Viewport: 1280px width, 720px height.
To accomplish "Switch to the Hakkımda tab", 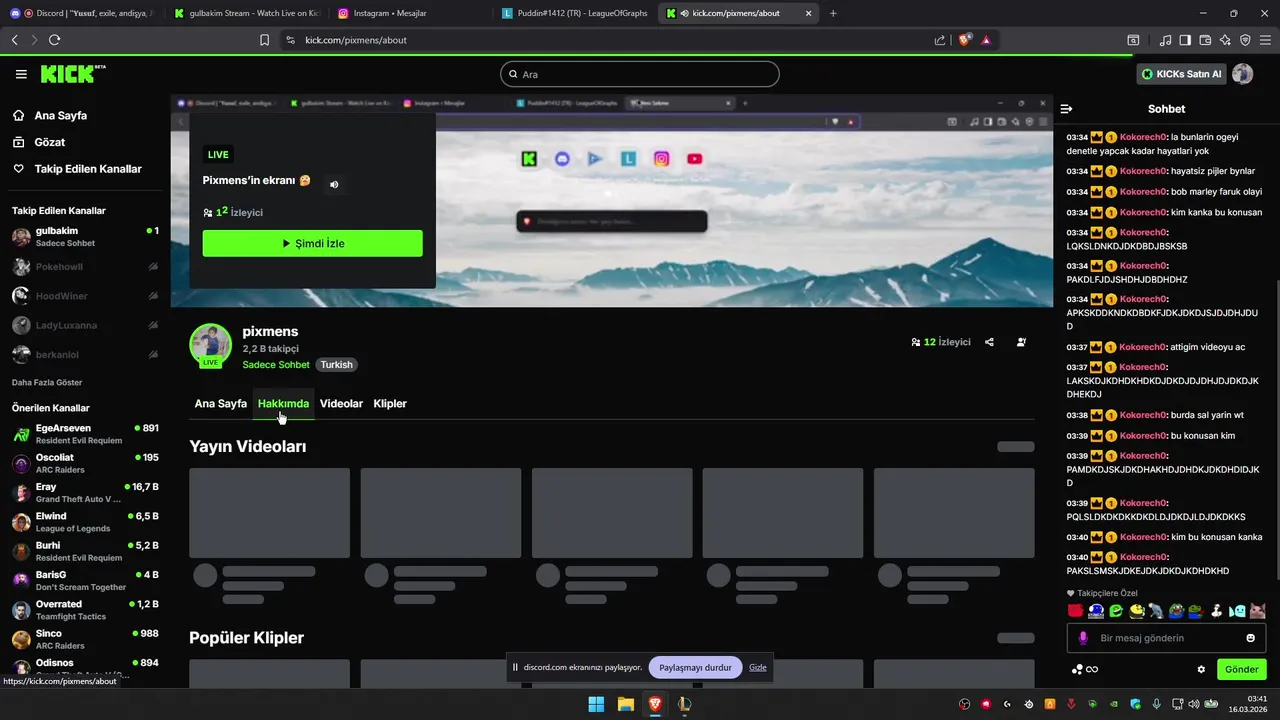I will 283,404.
